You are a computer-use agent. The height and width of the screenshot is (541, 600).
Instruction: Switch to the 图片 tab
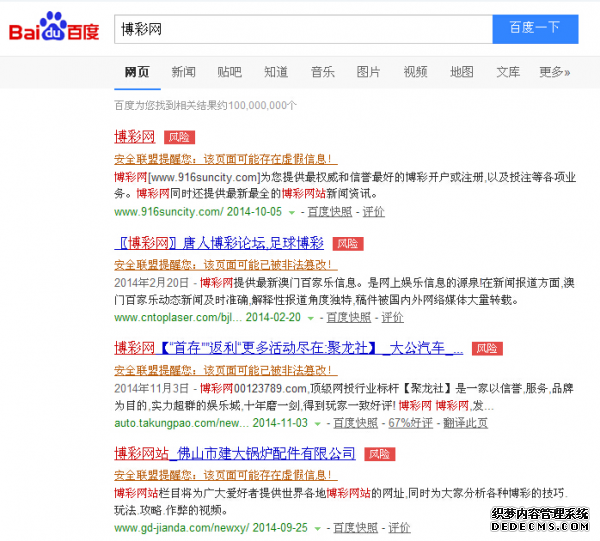click(368, 72)
